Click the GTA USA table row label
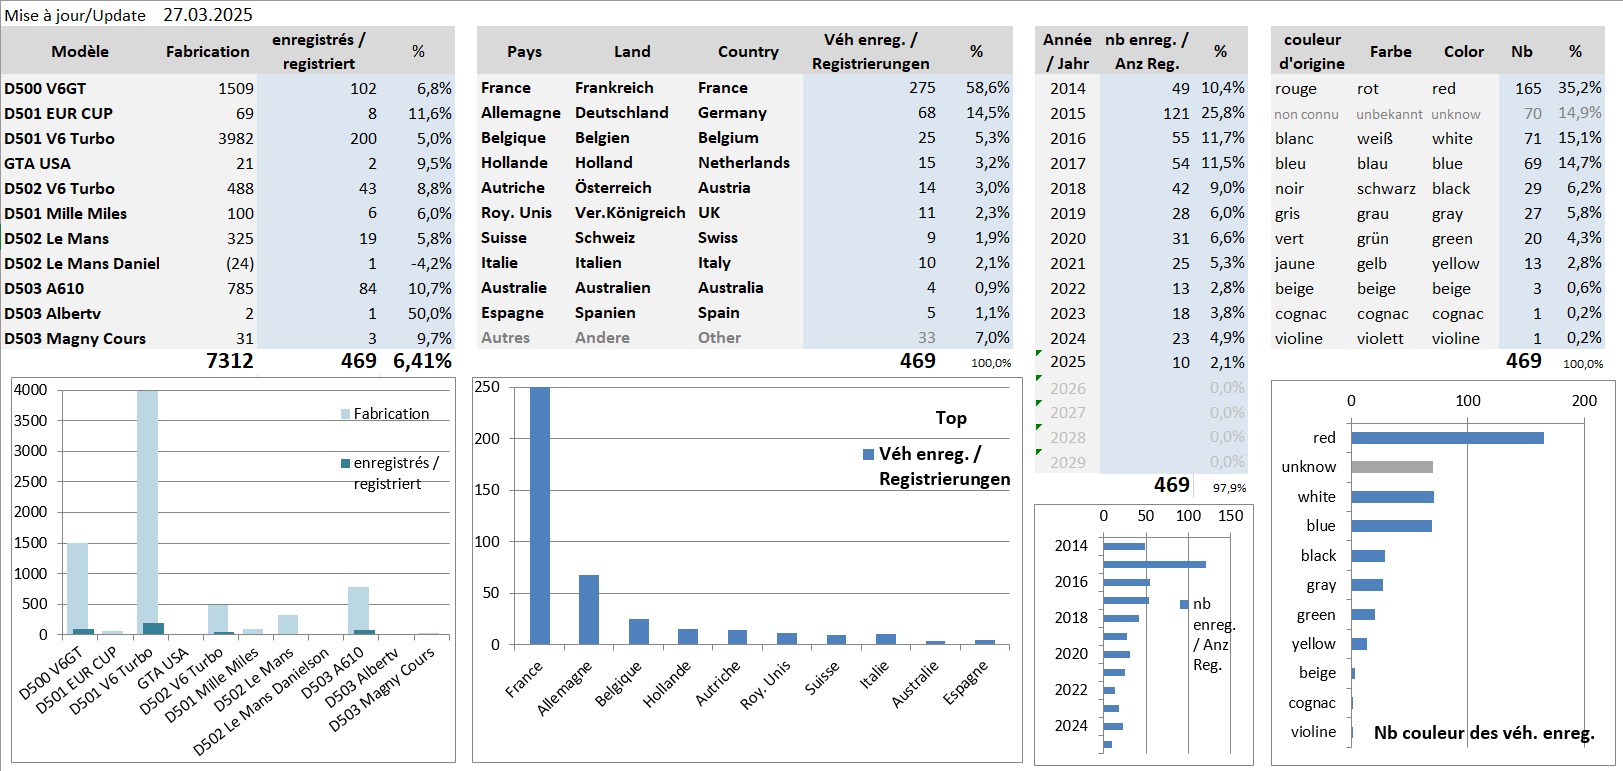The width and height of the screenshot is (1623, 771). (x=37, y=163)
